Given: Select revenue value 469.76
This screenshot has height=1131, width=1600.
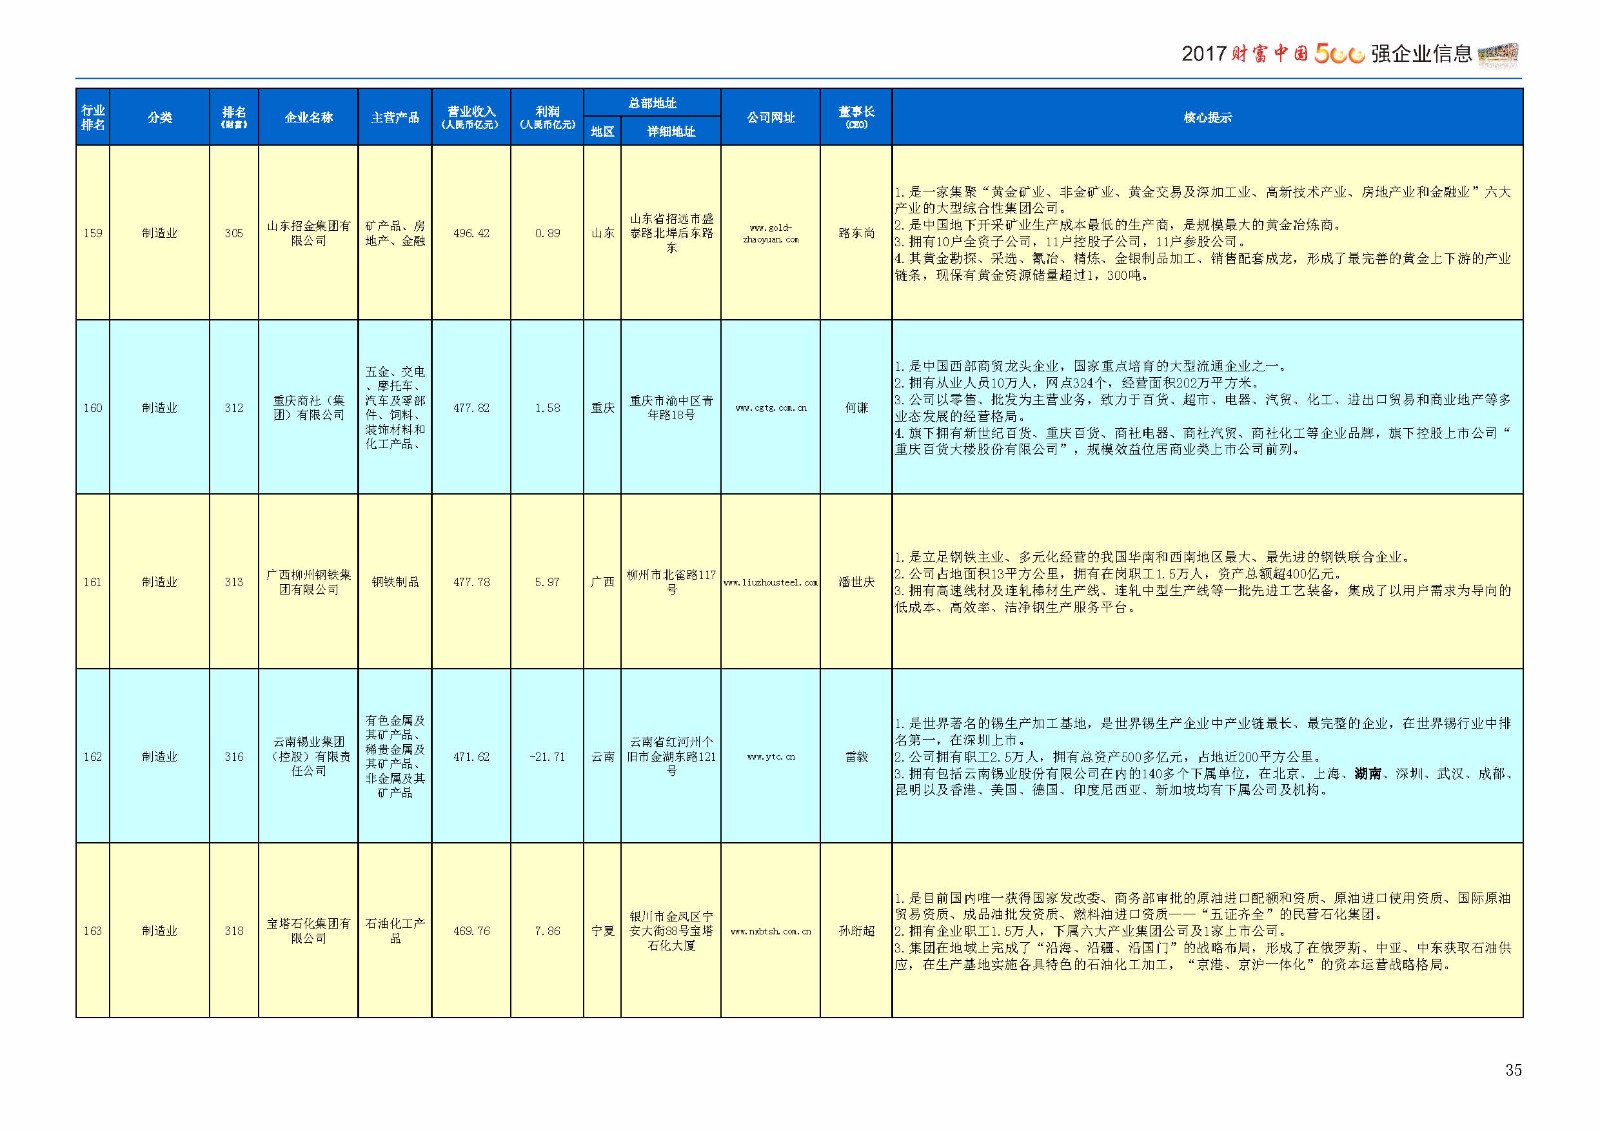Looking at the screenshot, I should 471,931.
